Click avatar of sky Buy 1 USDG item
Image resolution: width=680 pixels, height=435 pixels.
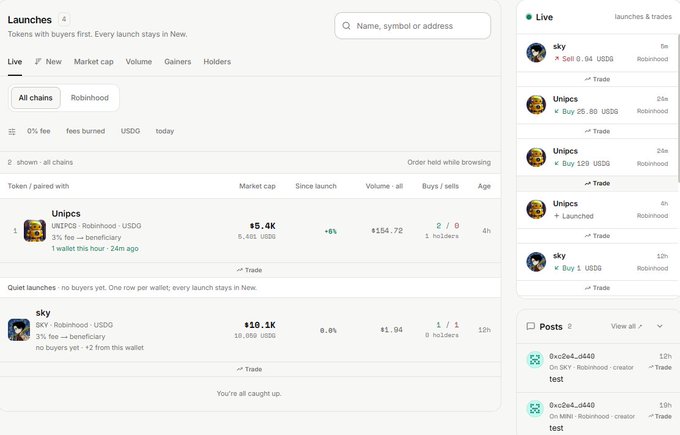(x=536, y=262)
